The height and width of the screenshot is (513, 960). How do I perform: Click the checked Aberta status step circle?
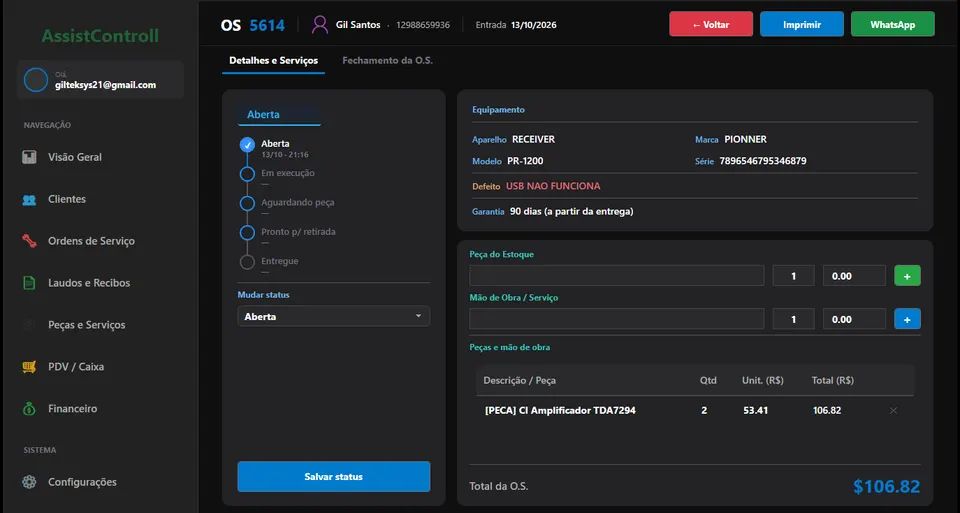coord(247,144)
